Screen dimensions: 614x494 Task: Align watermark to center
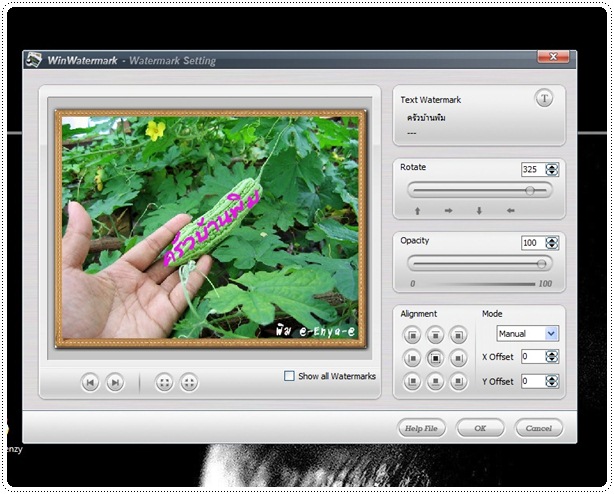[435, 358]
